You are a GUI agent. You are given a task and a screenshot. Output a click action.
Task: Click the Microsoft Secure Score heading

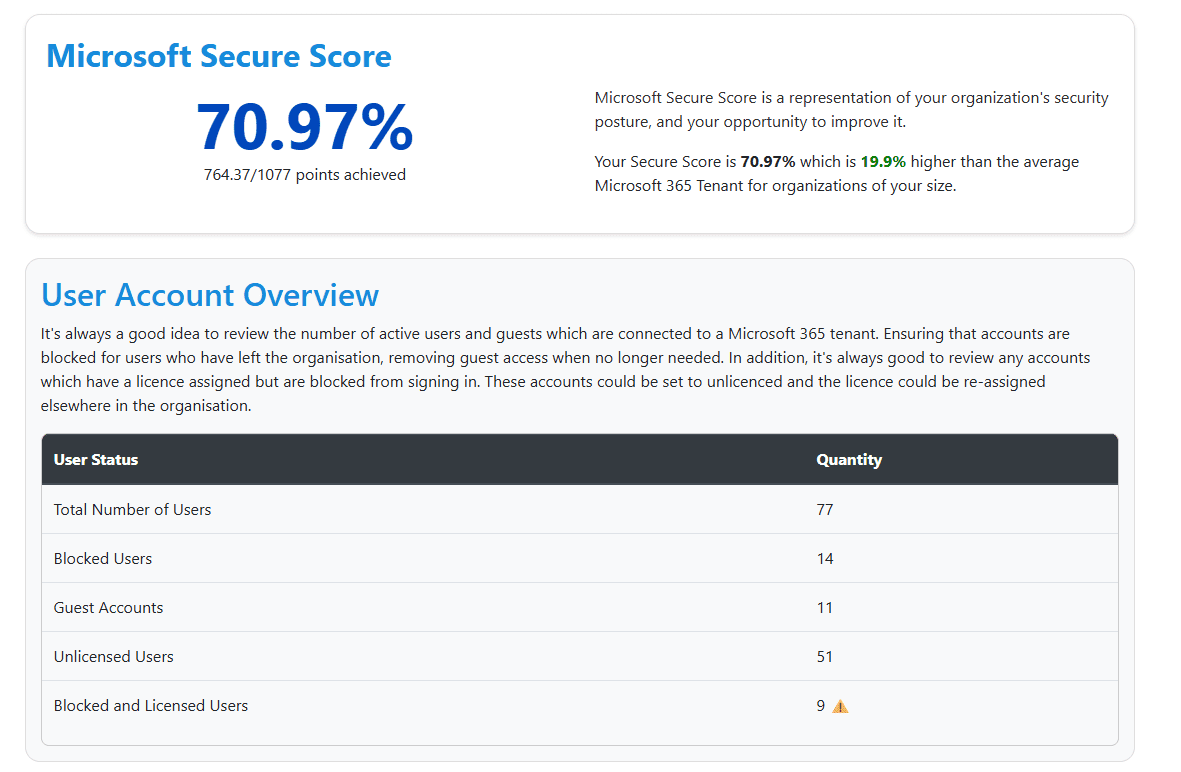pos(219,56)
